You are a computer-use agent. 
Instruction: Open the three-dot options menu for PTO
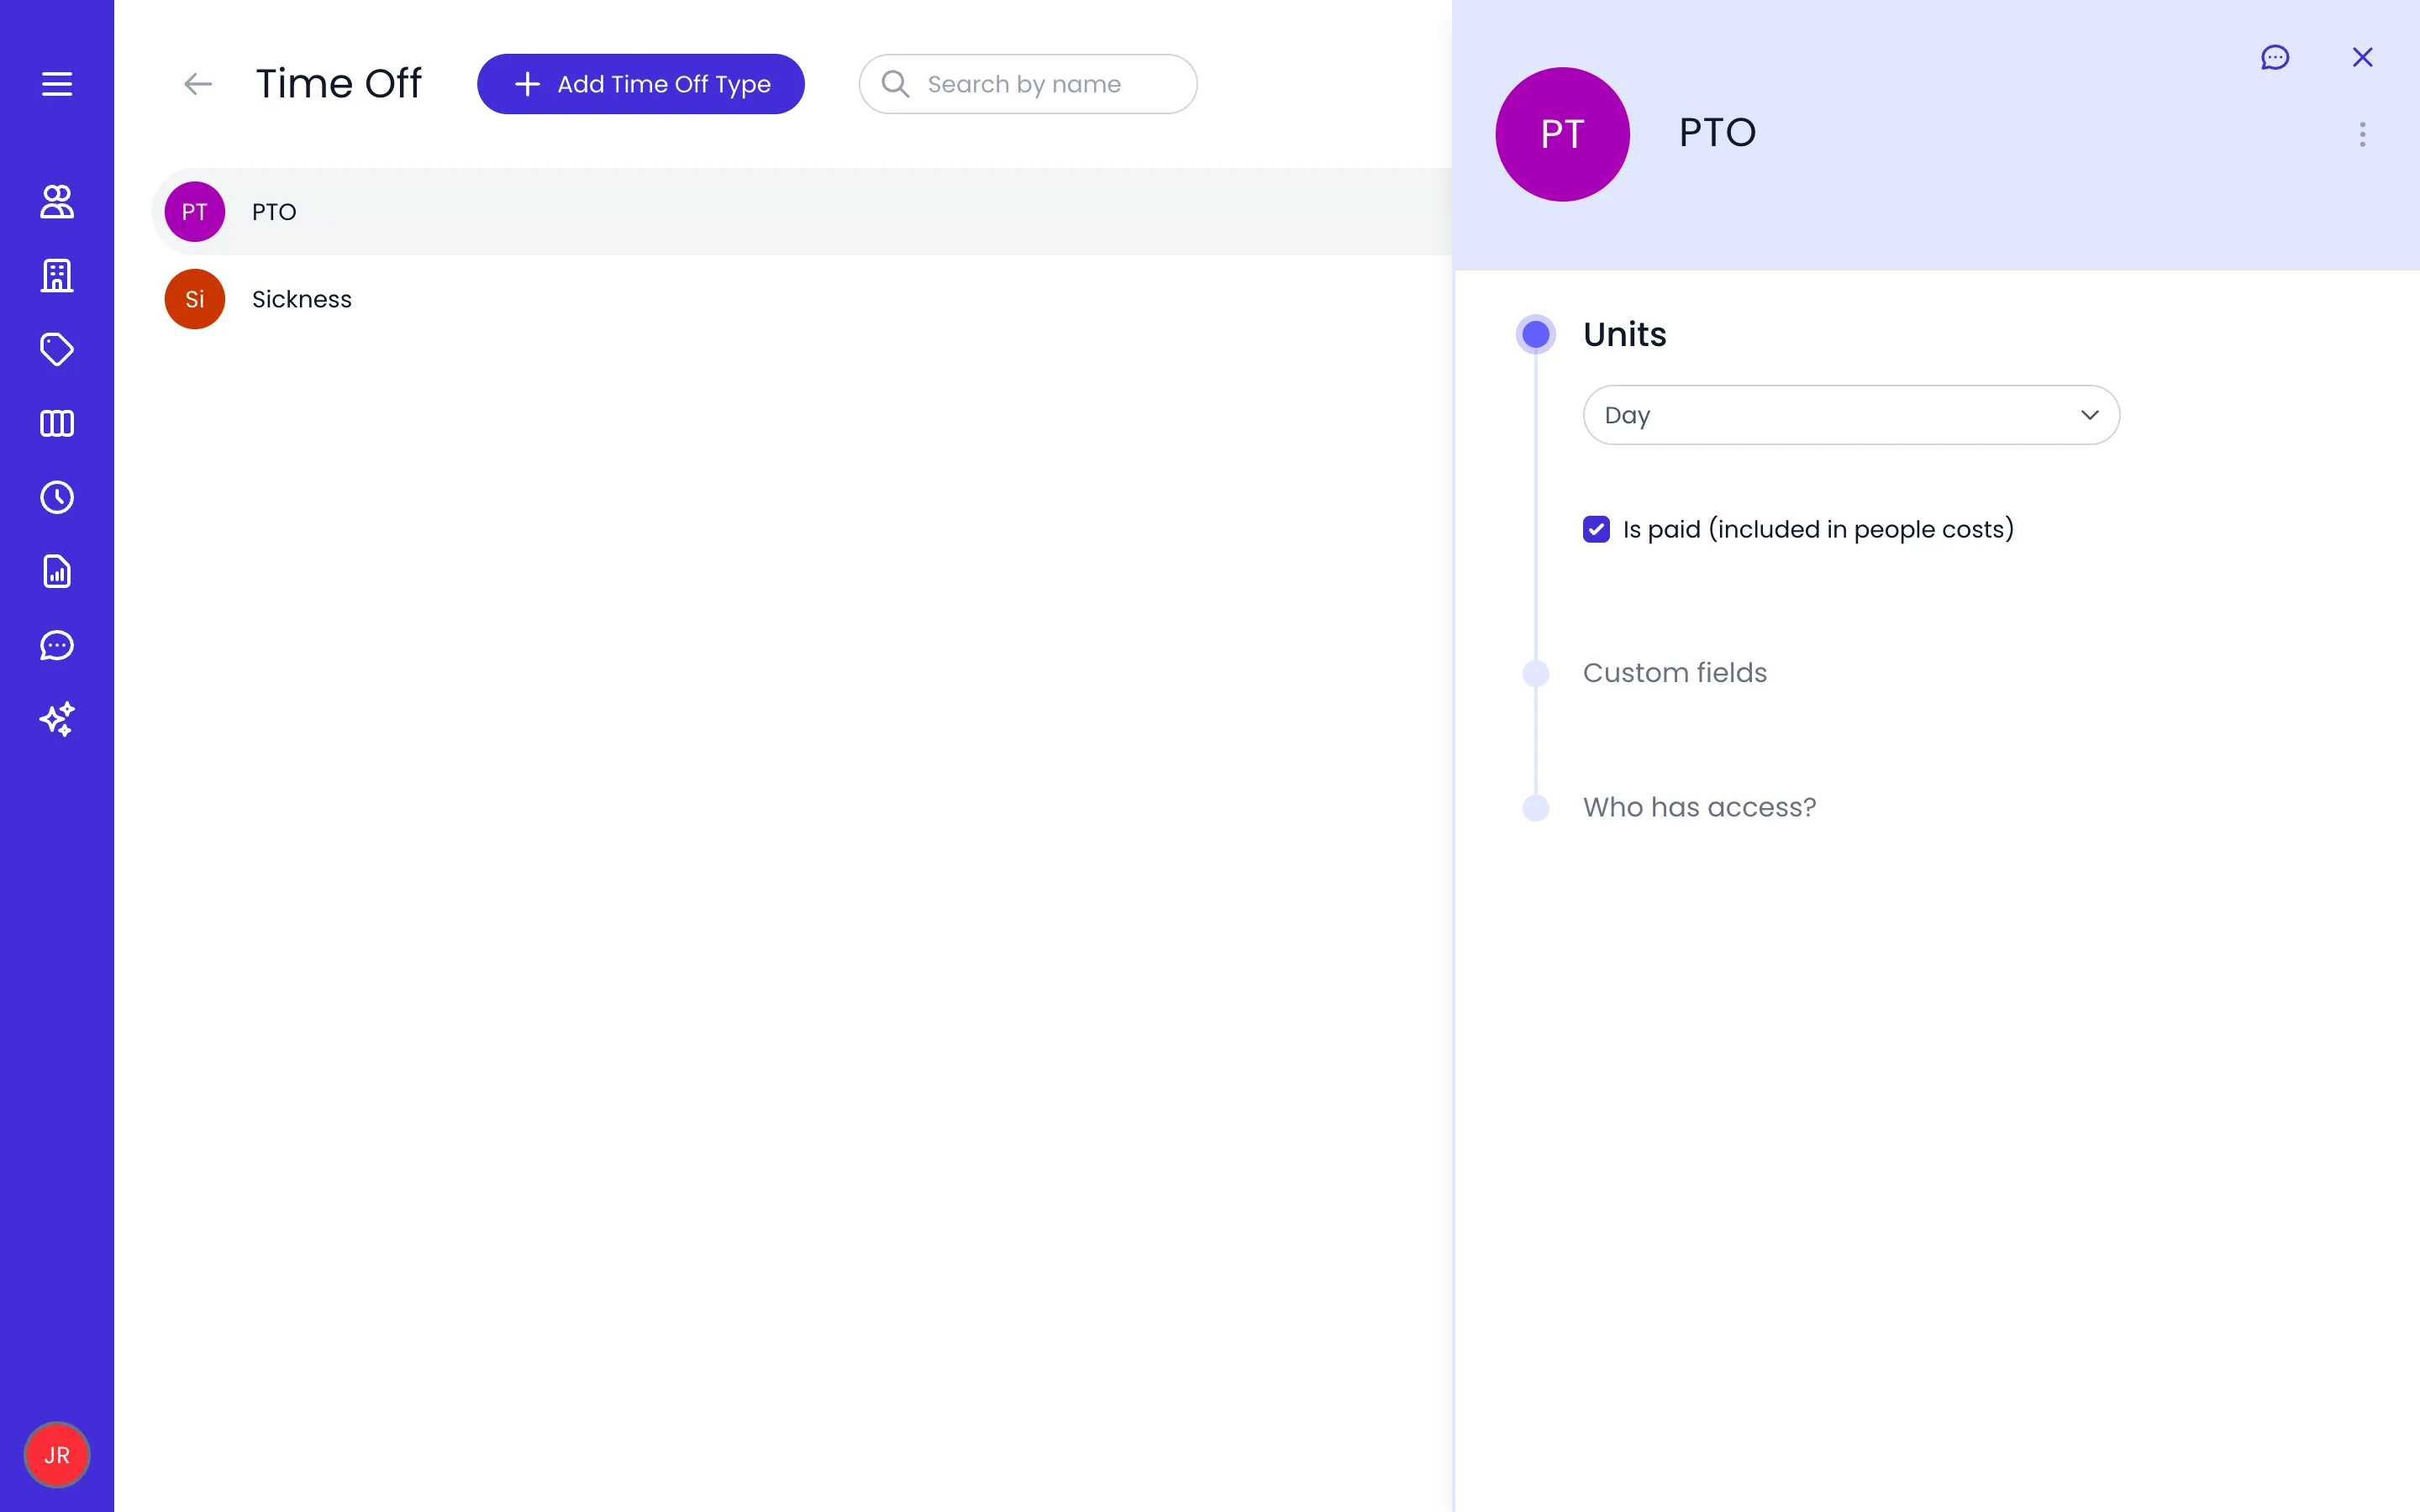[x=2362, y=134]
